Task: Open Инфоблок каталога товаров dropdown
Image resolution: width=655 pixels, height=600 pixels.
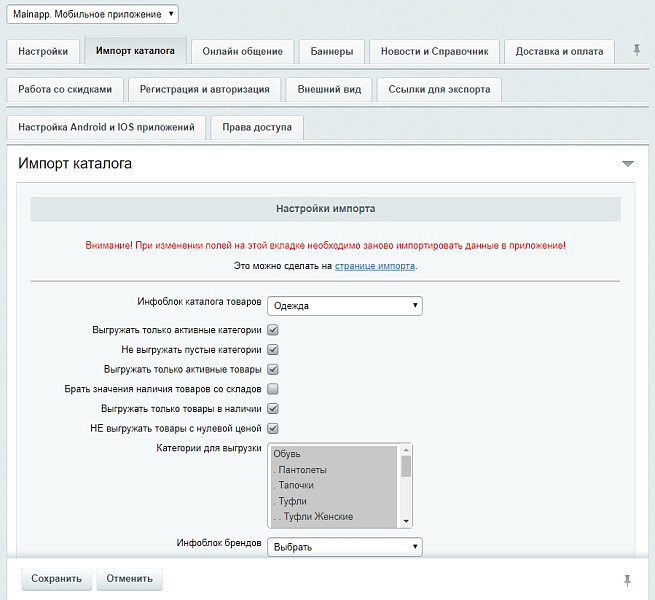Action: click(x=344, y=306)
